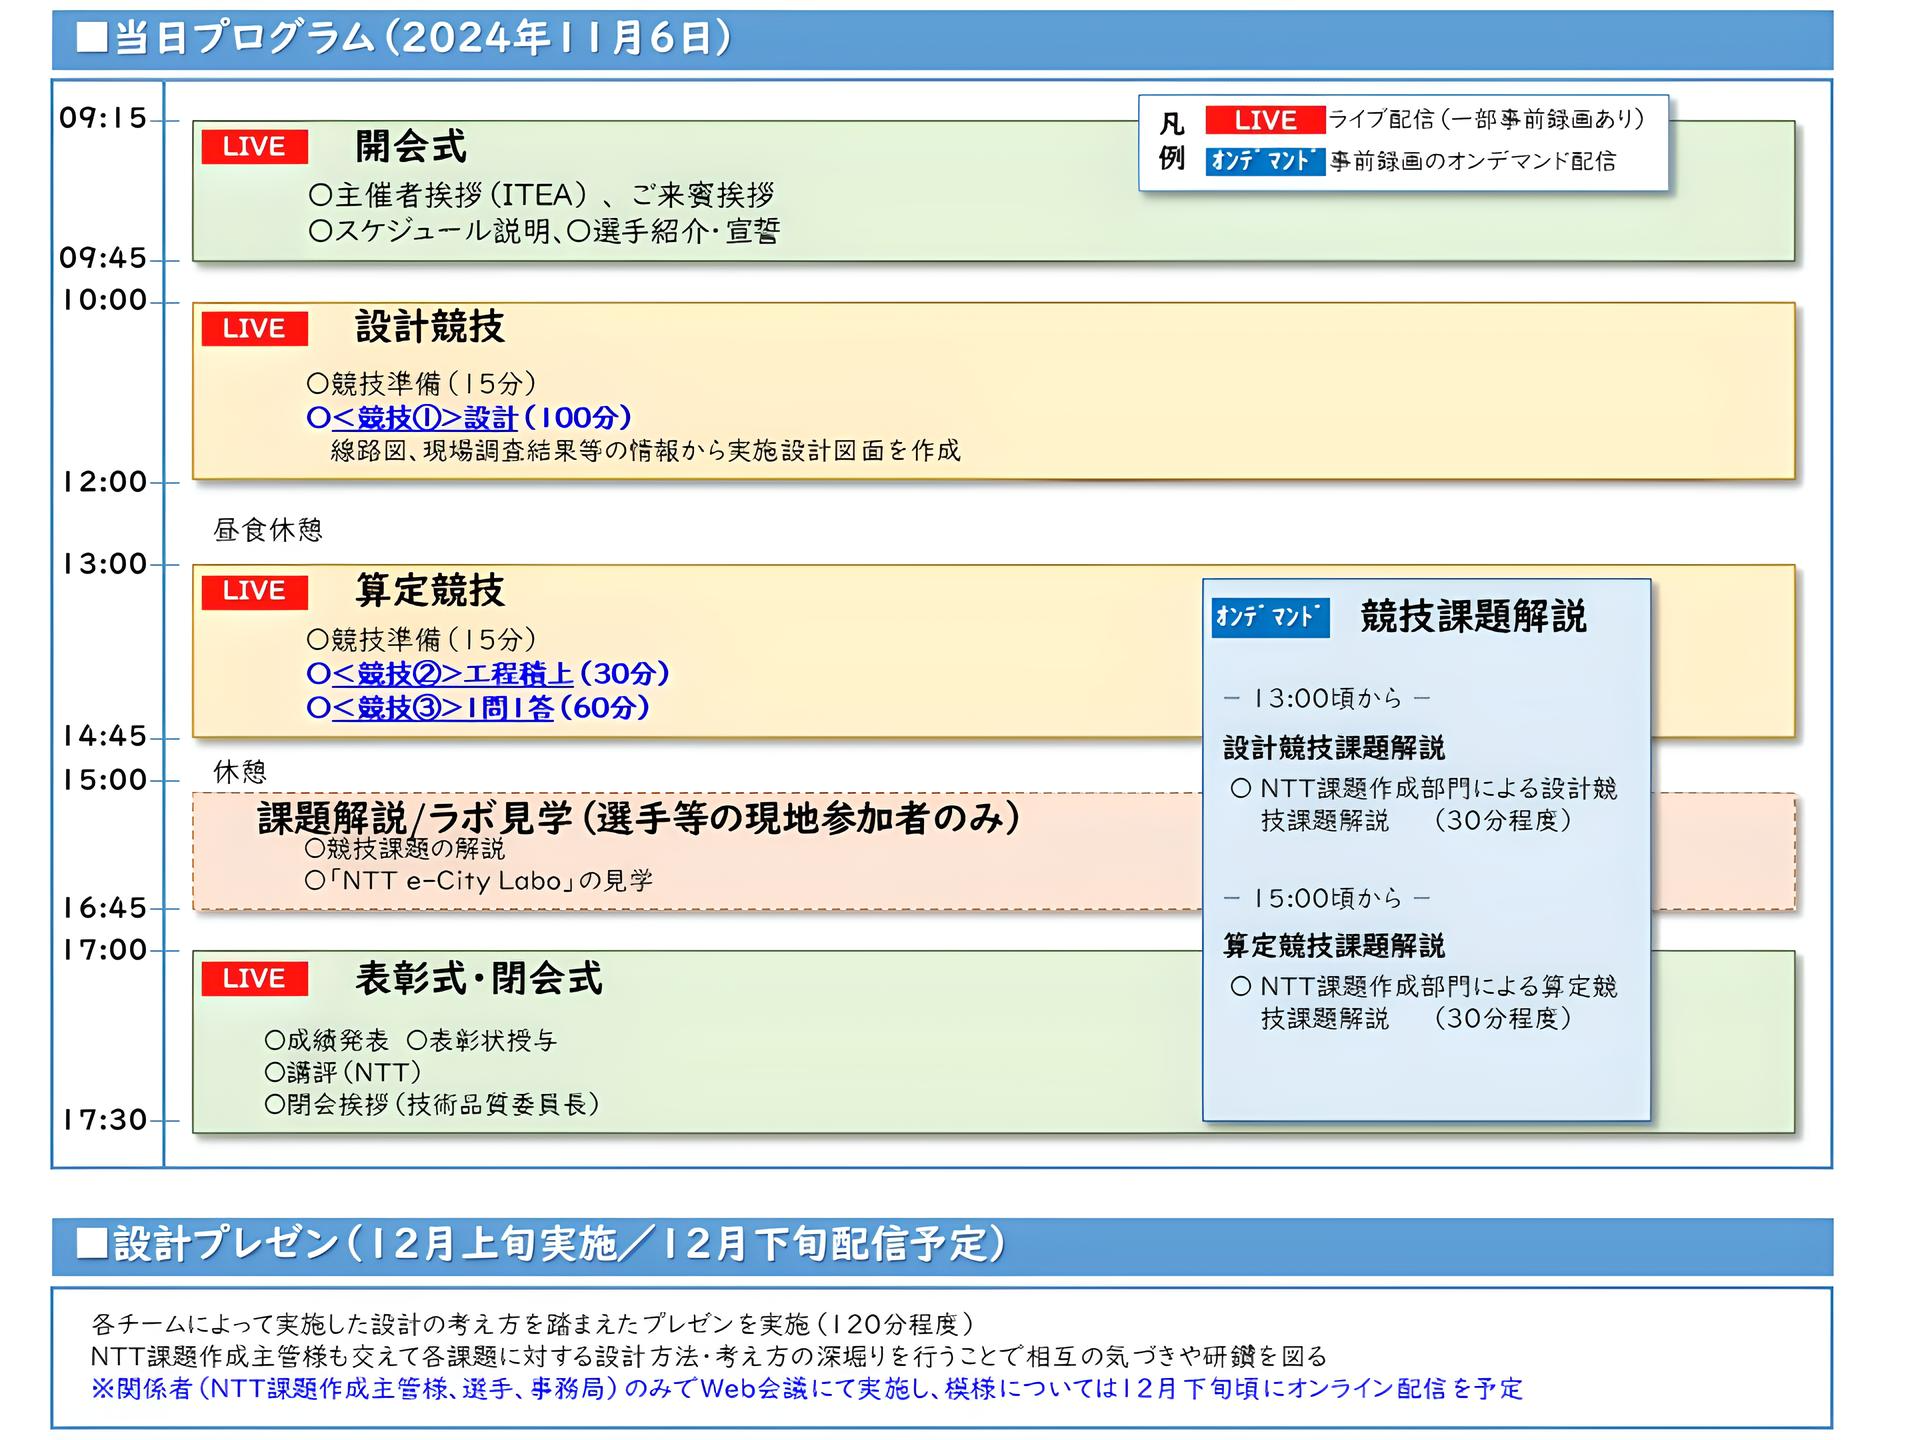
Task: Click the 算定競技 title
Action: [x=430, y=590]
